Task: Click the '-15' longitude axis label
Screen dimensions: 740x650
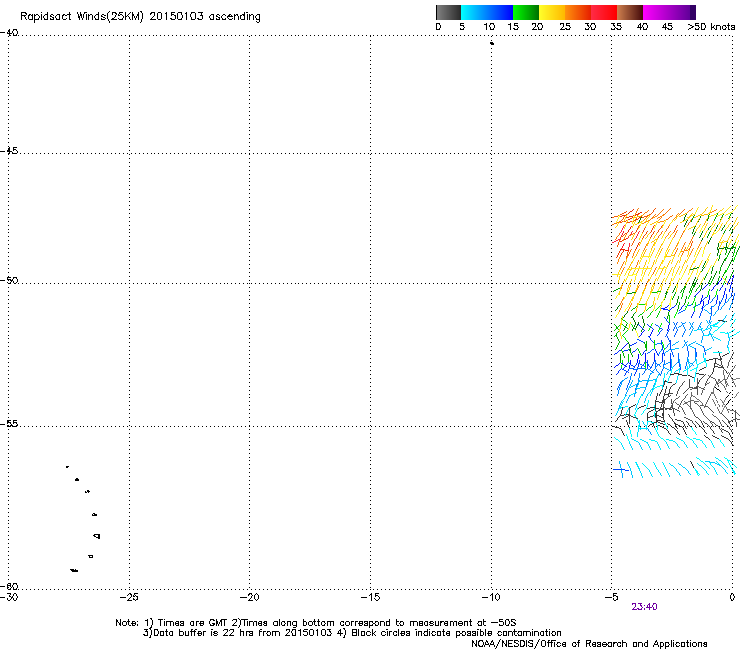Action: pyautogui.click(x=370, y=598)
